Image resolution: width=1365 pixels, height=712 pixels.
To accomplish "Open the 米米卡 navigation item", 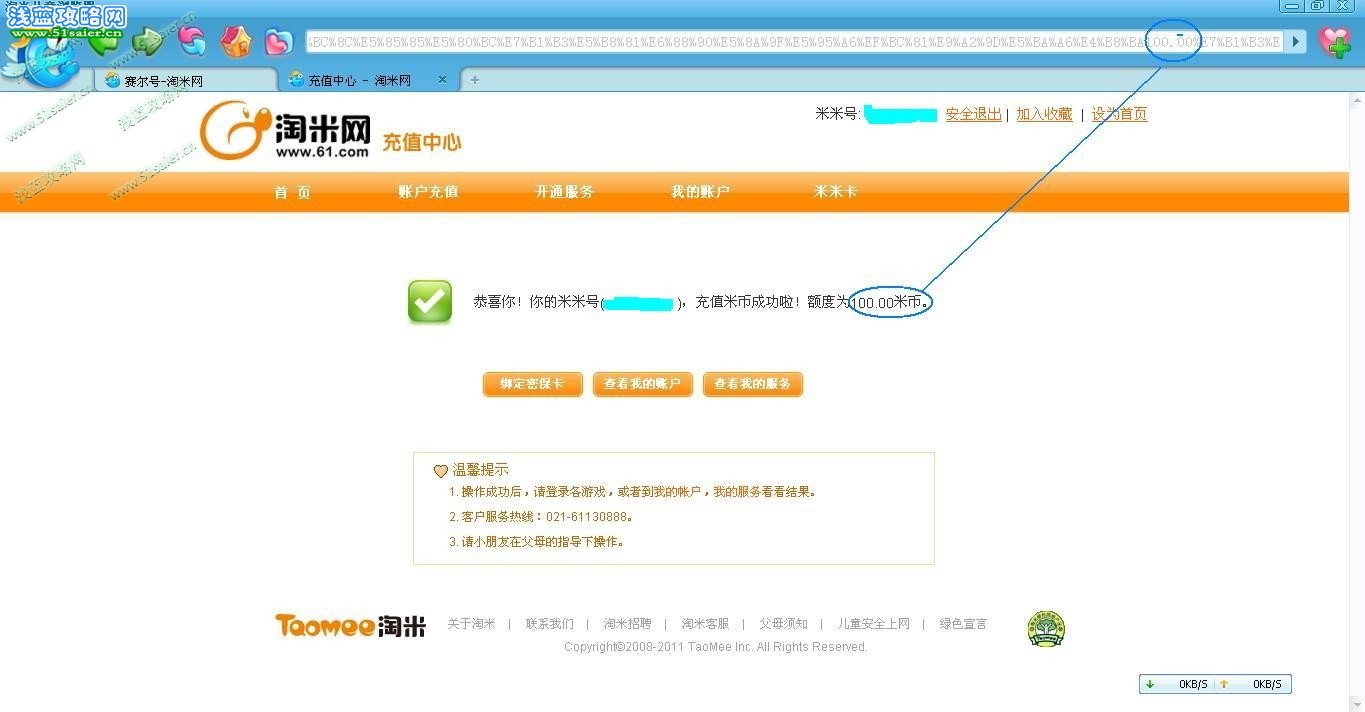I will point(835,192).
